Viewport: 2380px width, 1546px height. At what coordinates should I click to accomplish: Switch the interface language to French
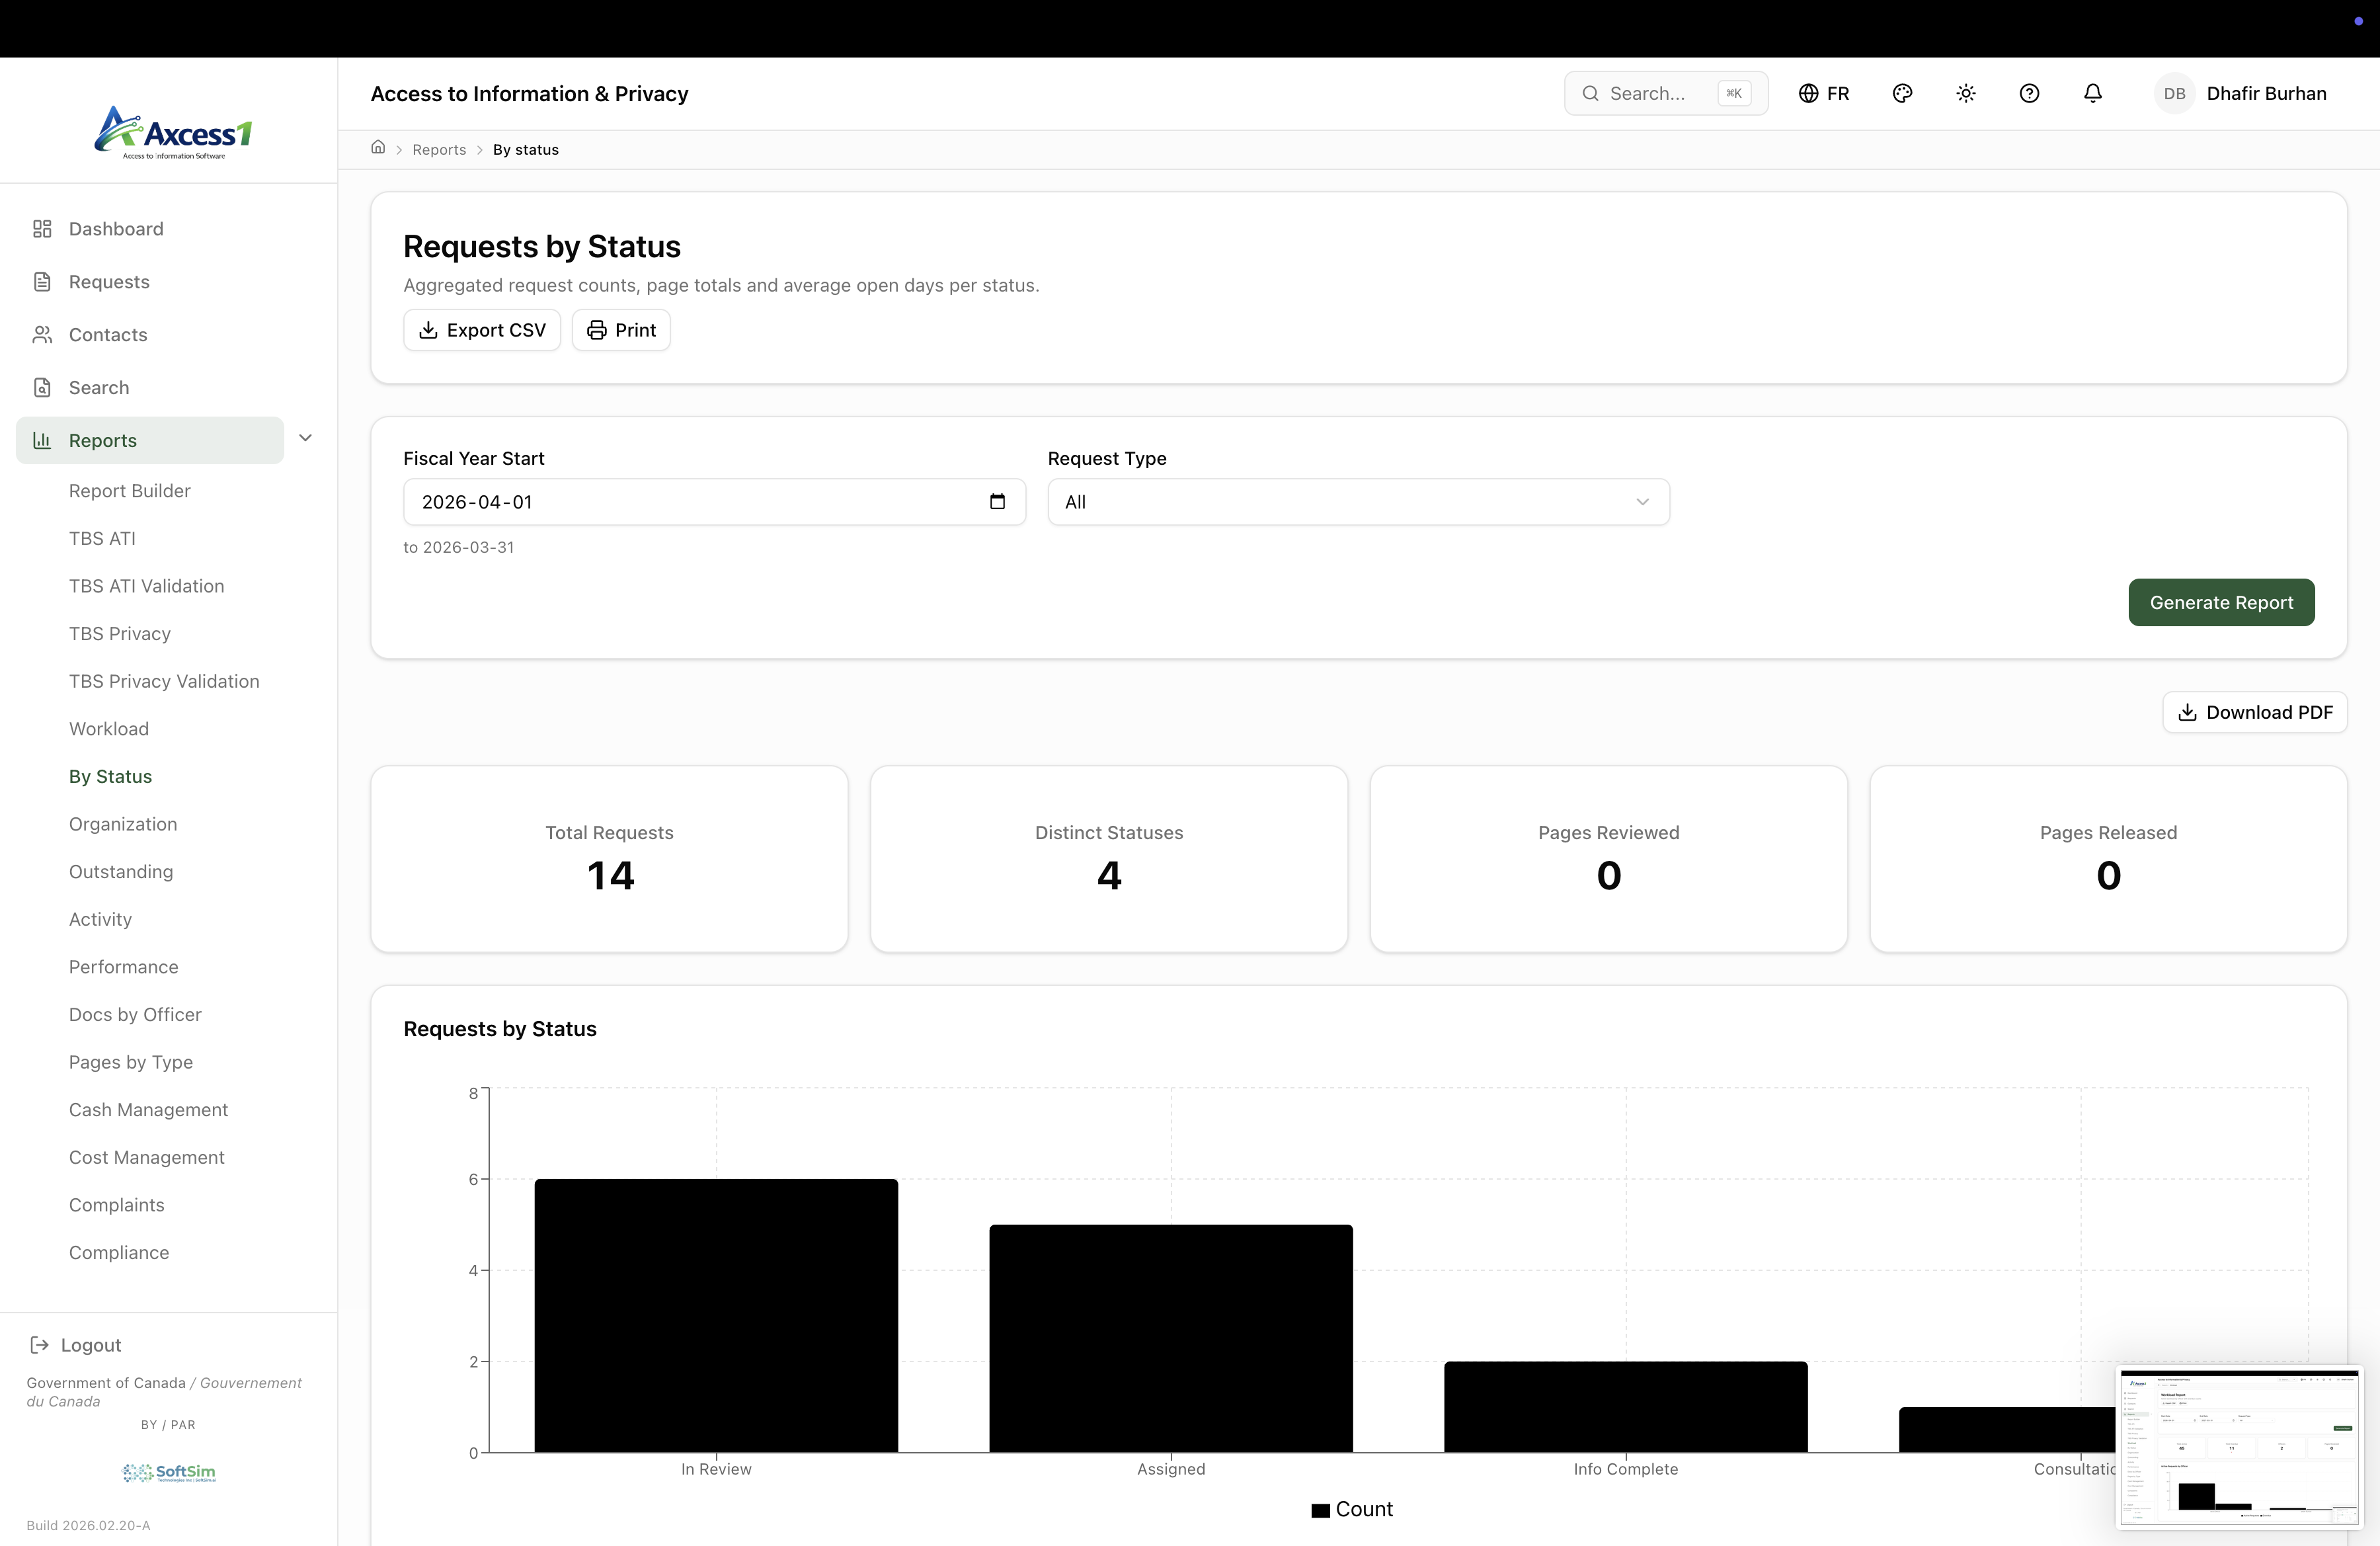1824,93
